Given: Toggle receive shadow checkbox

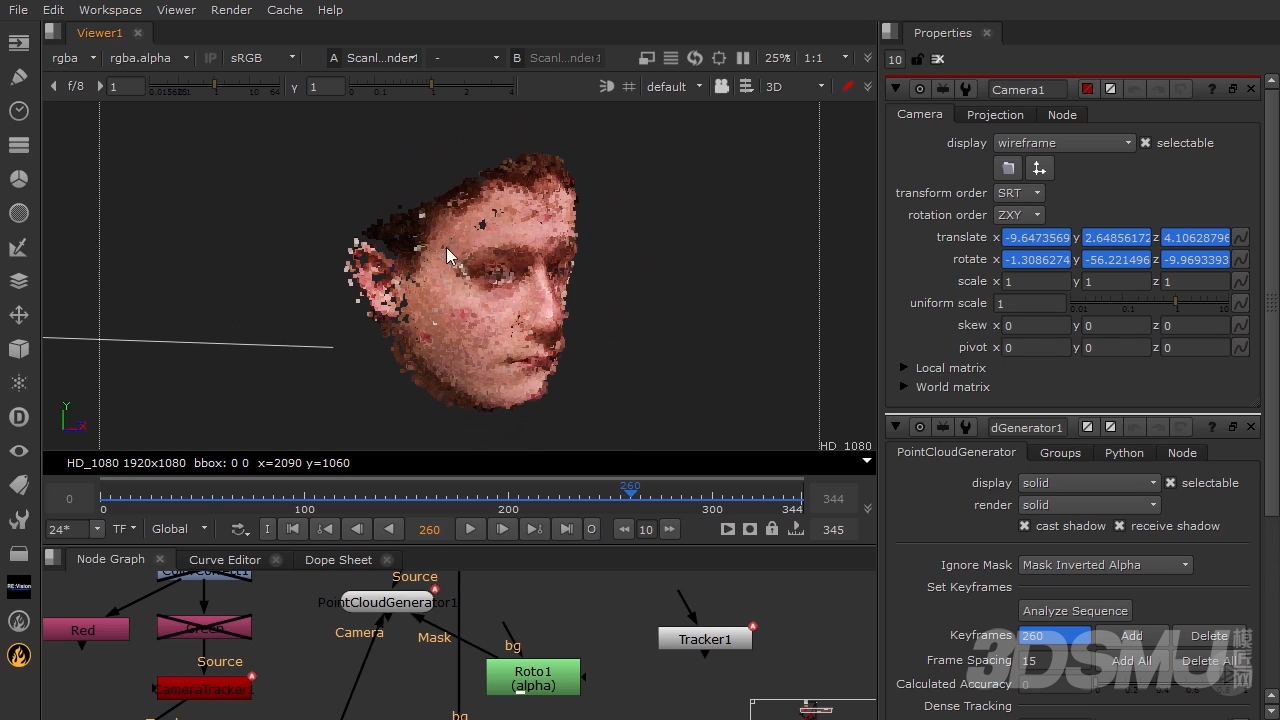Looking at the screenshot, I should tap(1120, 526).
